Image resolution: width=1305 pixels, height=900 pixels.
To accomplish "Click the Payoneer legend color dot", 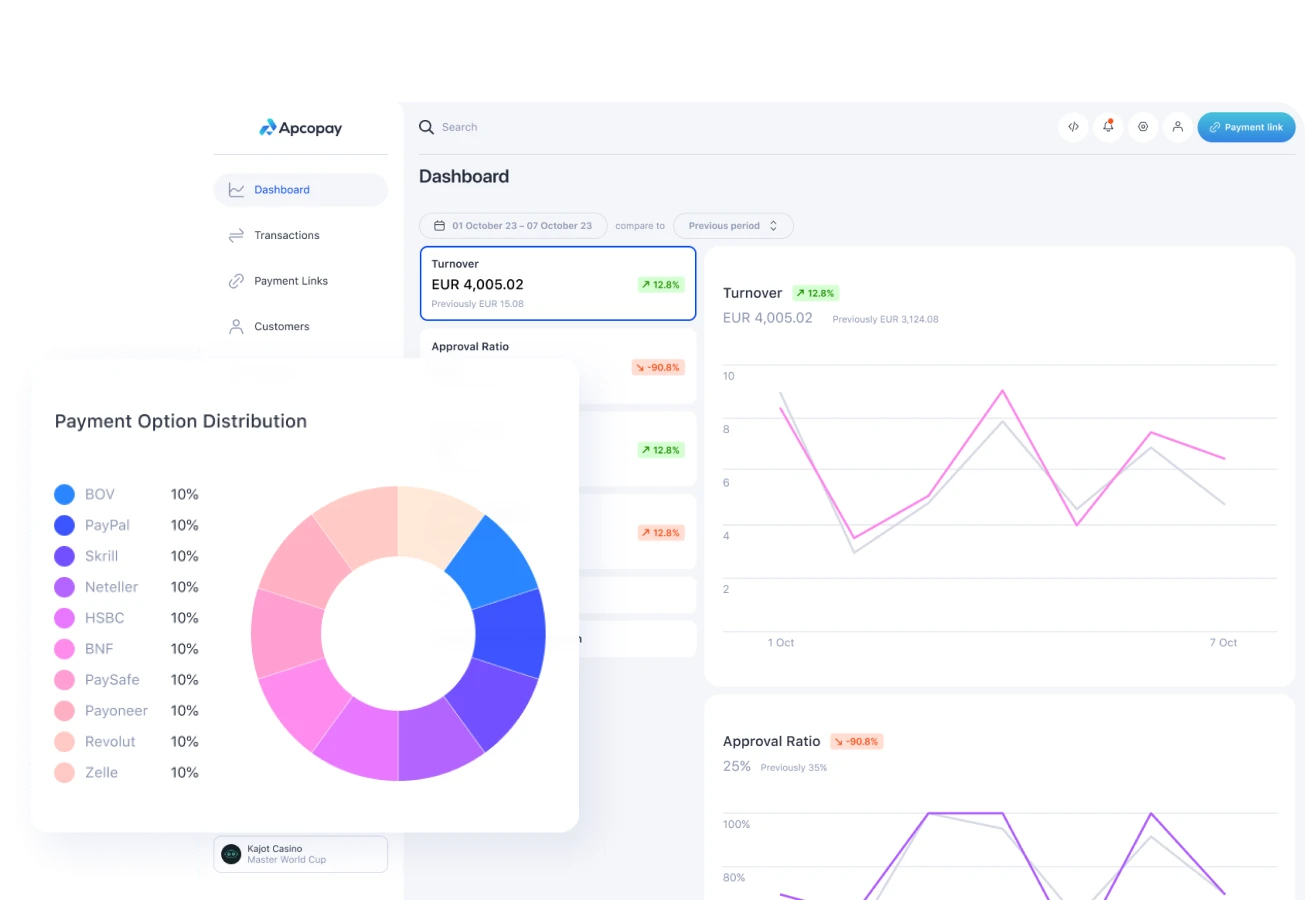I will click(x=64, y=711).
